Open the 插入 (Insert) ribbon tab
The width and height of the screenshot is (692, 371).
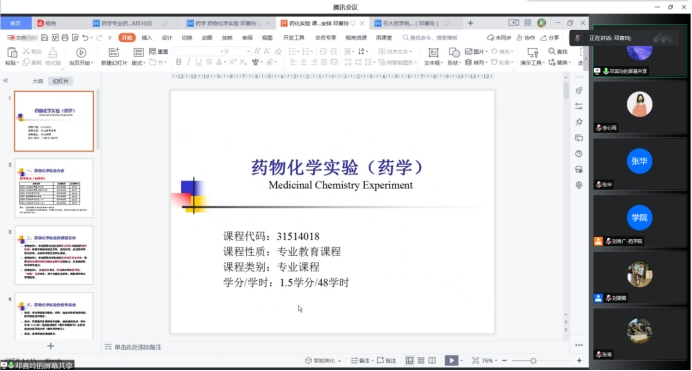pyautogui.click(x=147, y=37)
